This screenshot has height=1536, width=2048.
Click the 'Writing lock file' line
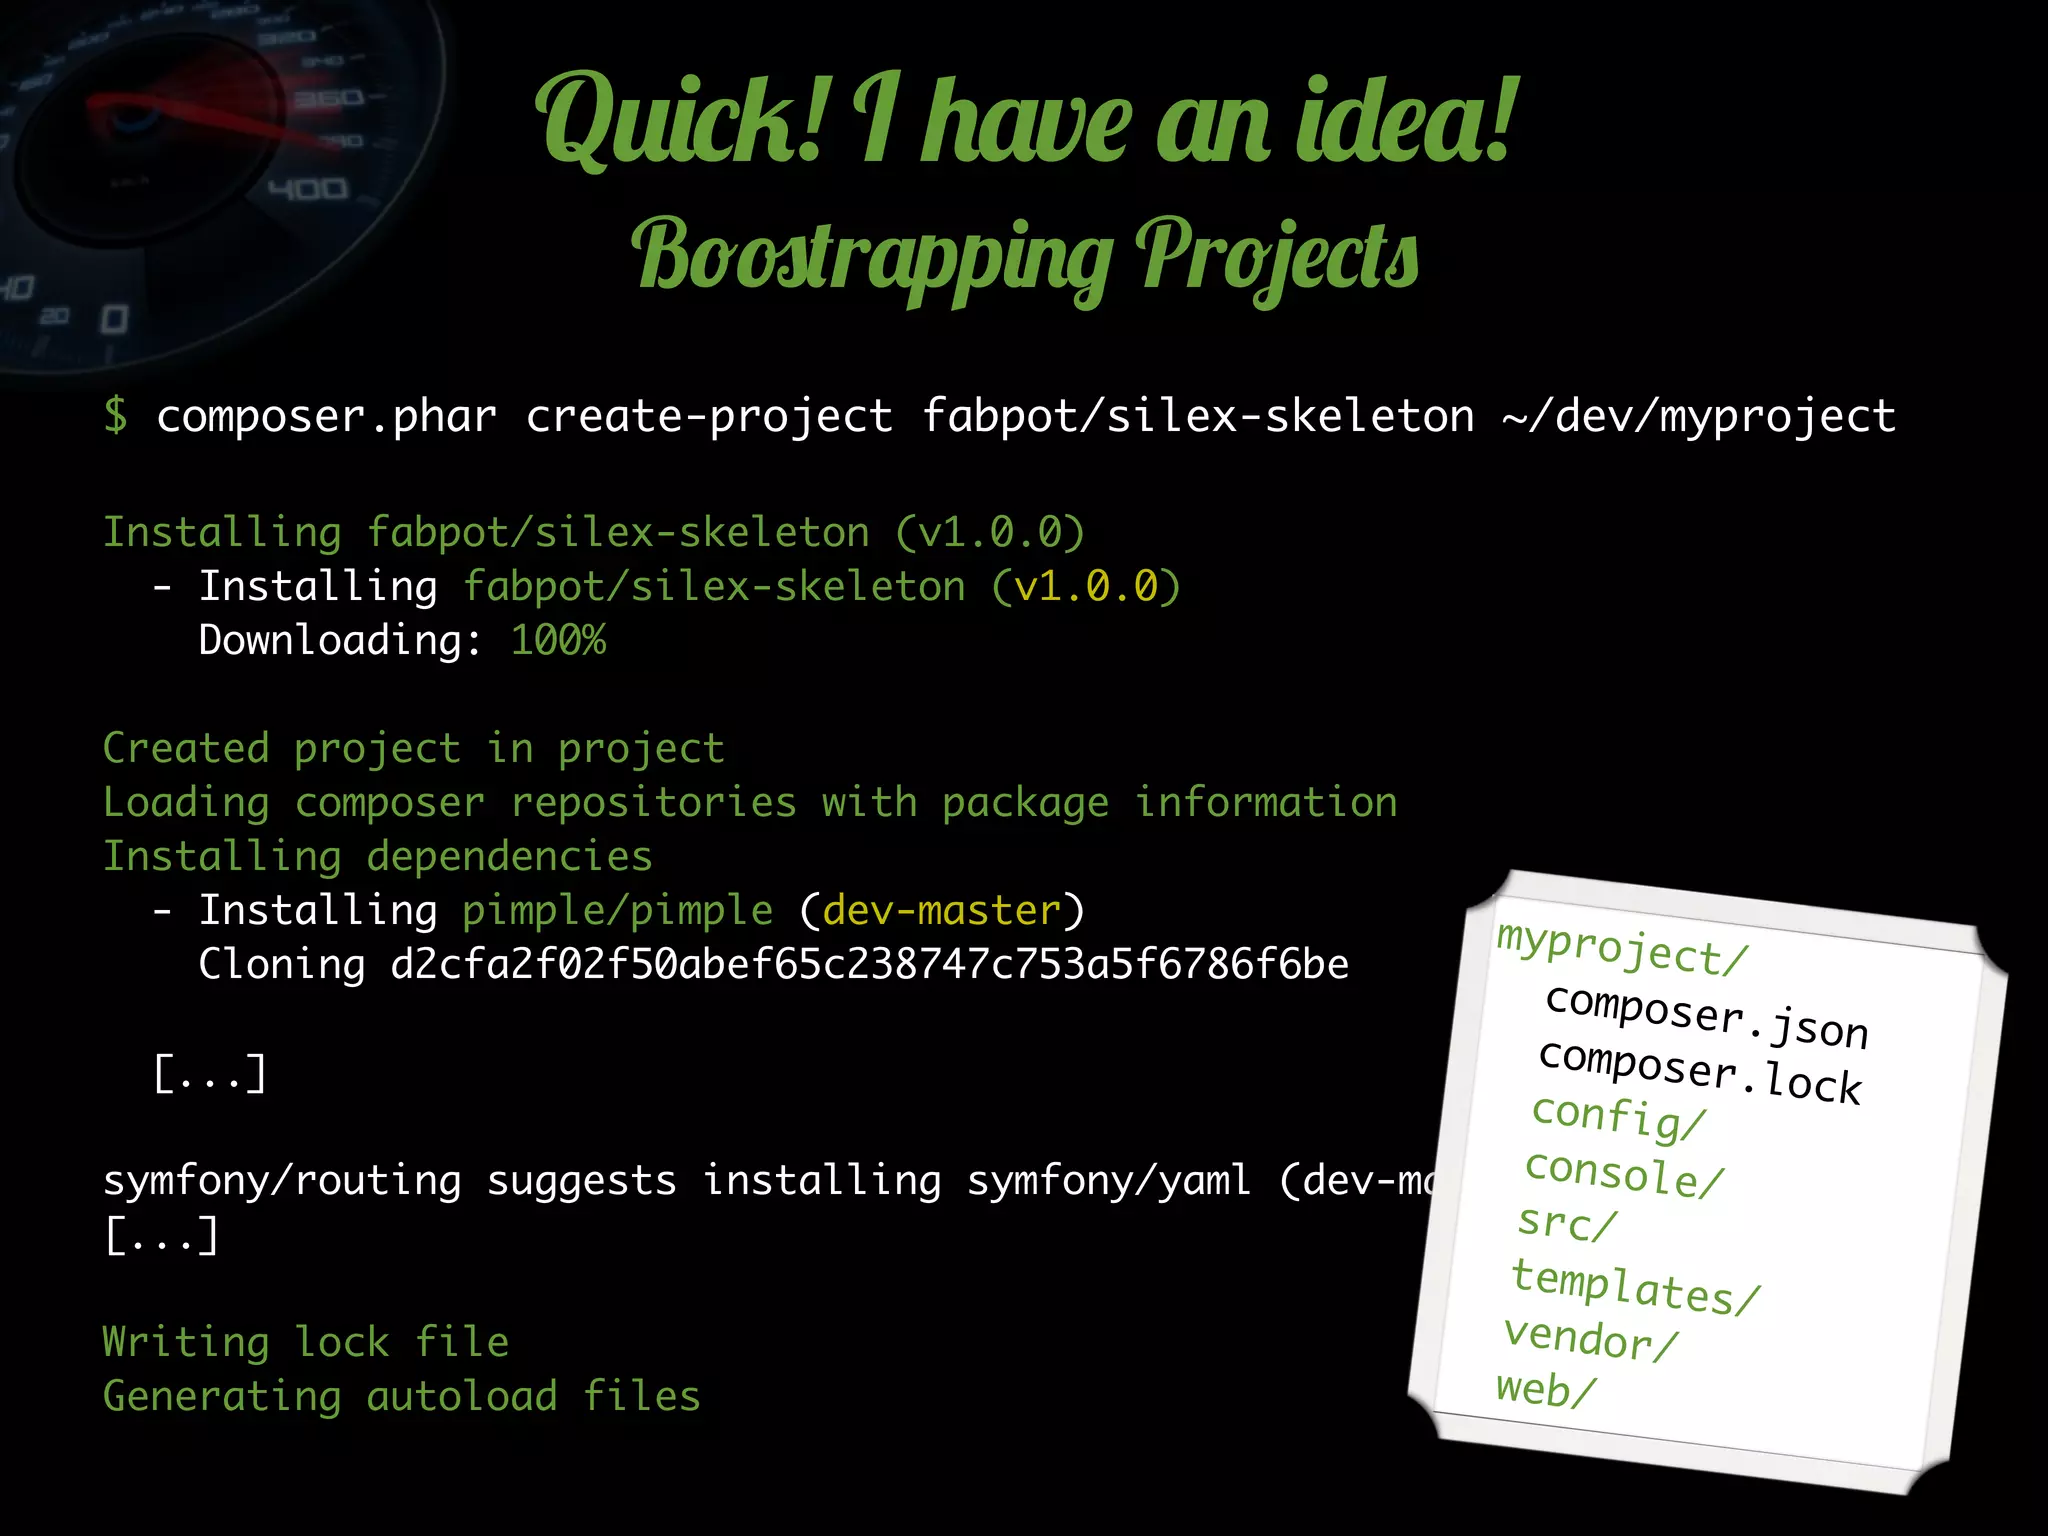tap(306, 1342)
